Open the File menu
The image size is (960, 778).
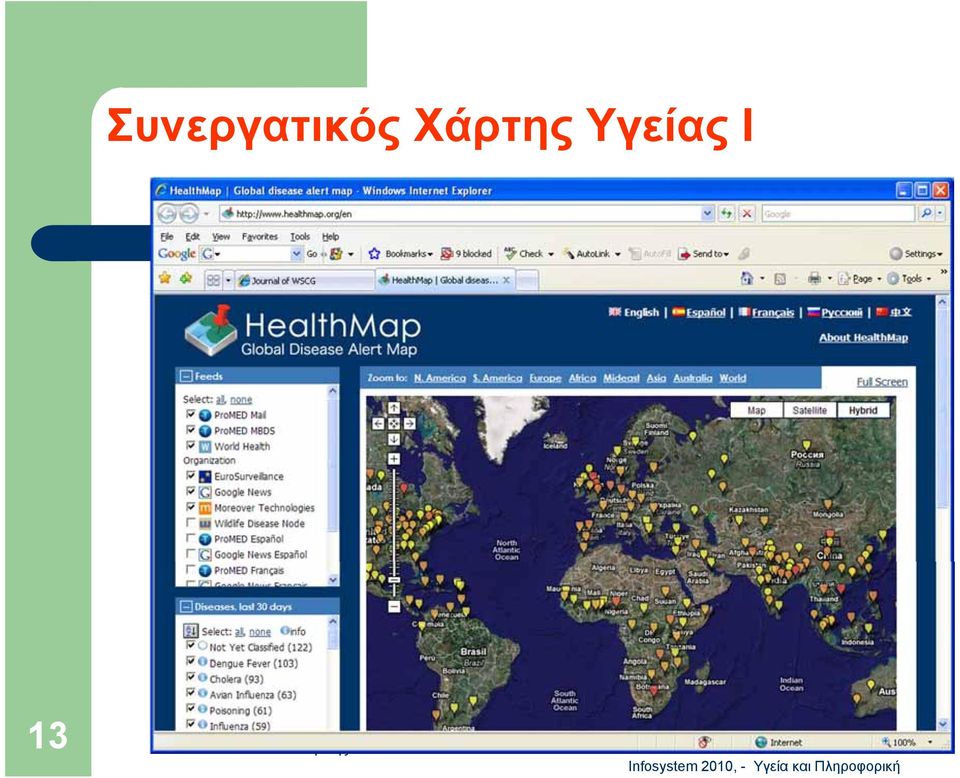coord(167,236)
